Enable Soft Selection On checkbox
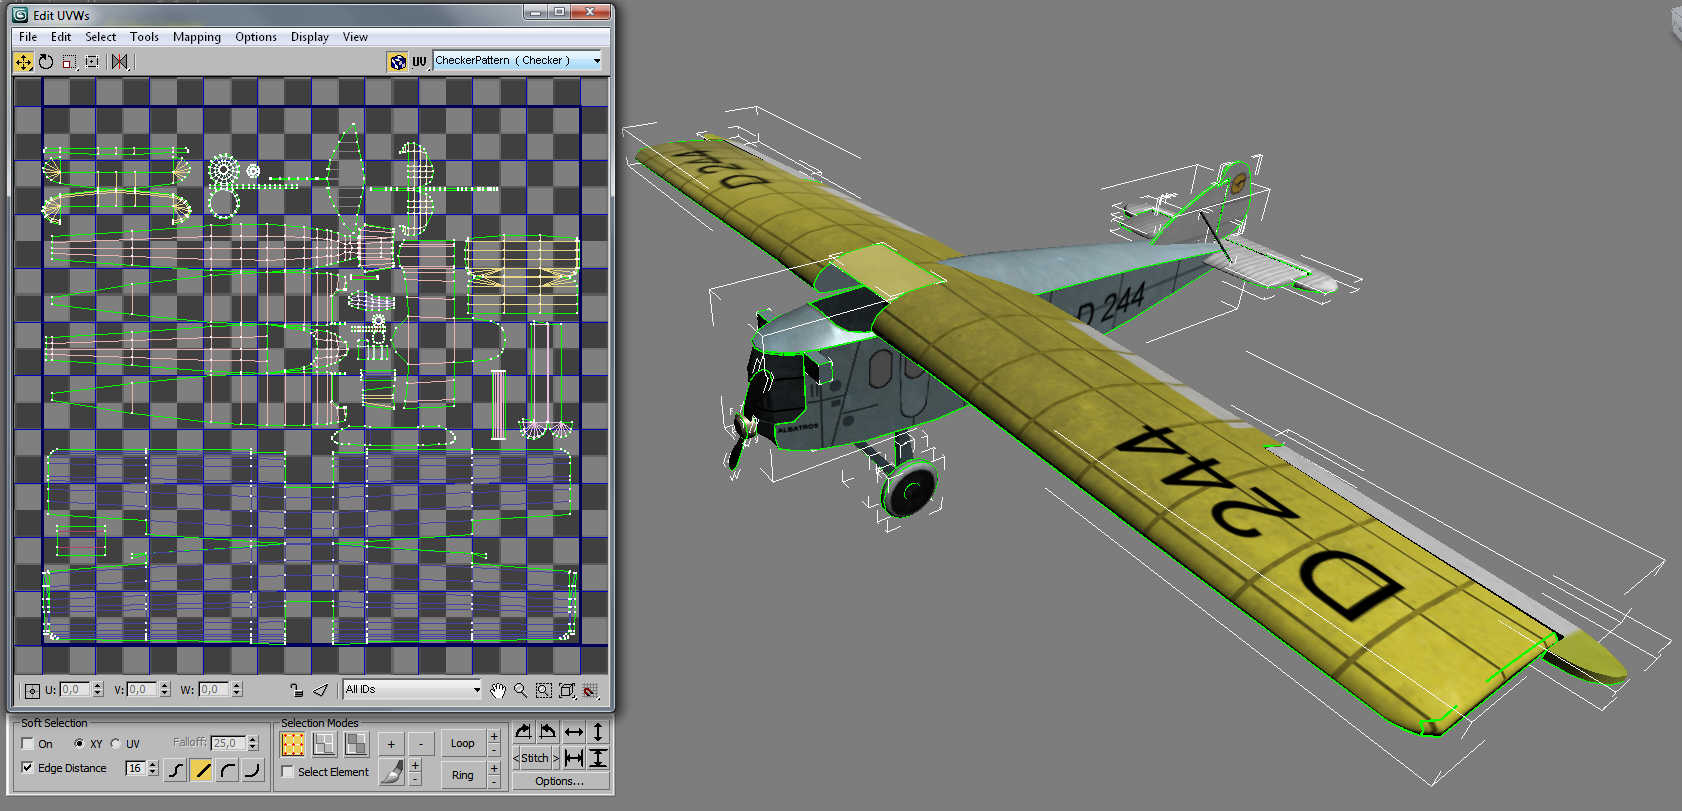Screen dimensions: 1682x811 point(28,744)
